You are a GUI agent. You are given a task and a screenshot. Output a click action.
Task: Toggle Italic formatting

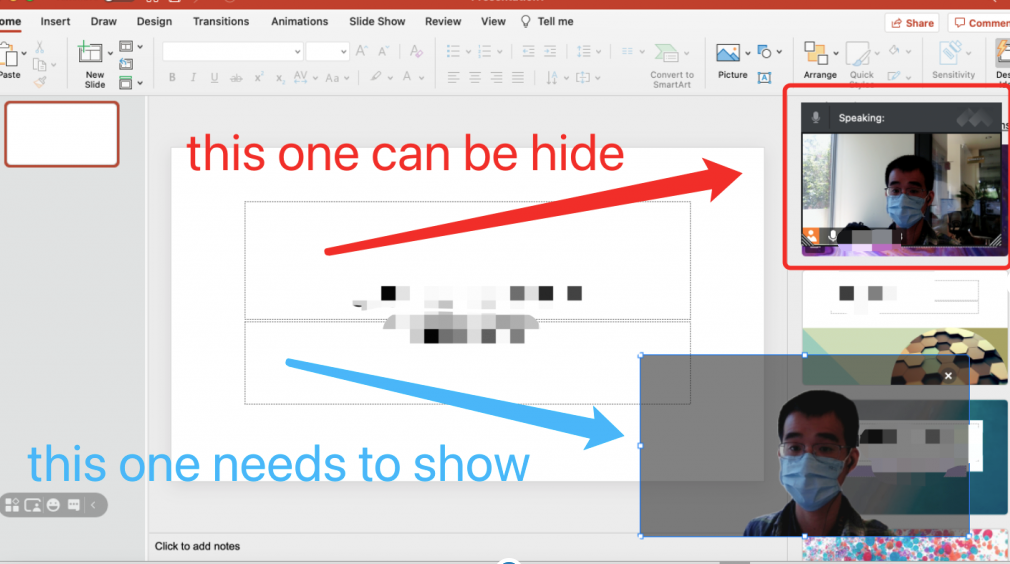(193, 77)
